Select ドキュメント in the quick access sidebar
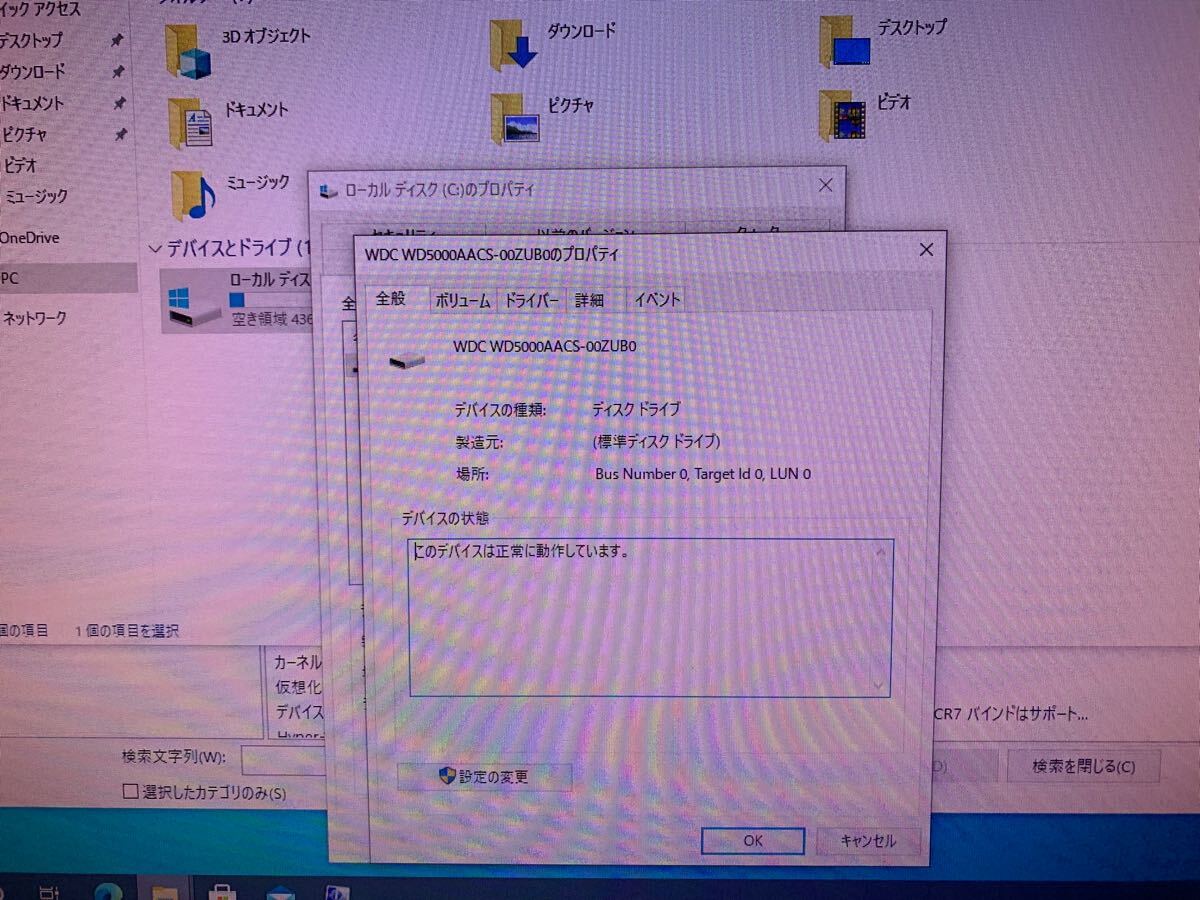This screenshot has width=1200, height=900. pyautogui.click(x=32, y=103)
